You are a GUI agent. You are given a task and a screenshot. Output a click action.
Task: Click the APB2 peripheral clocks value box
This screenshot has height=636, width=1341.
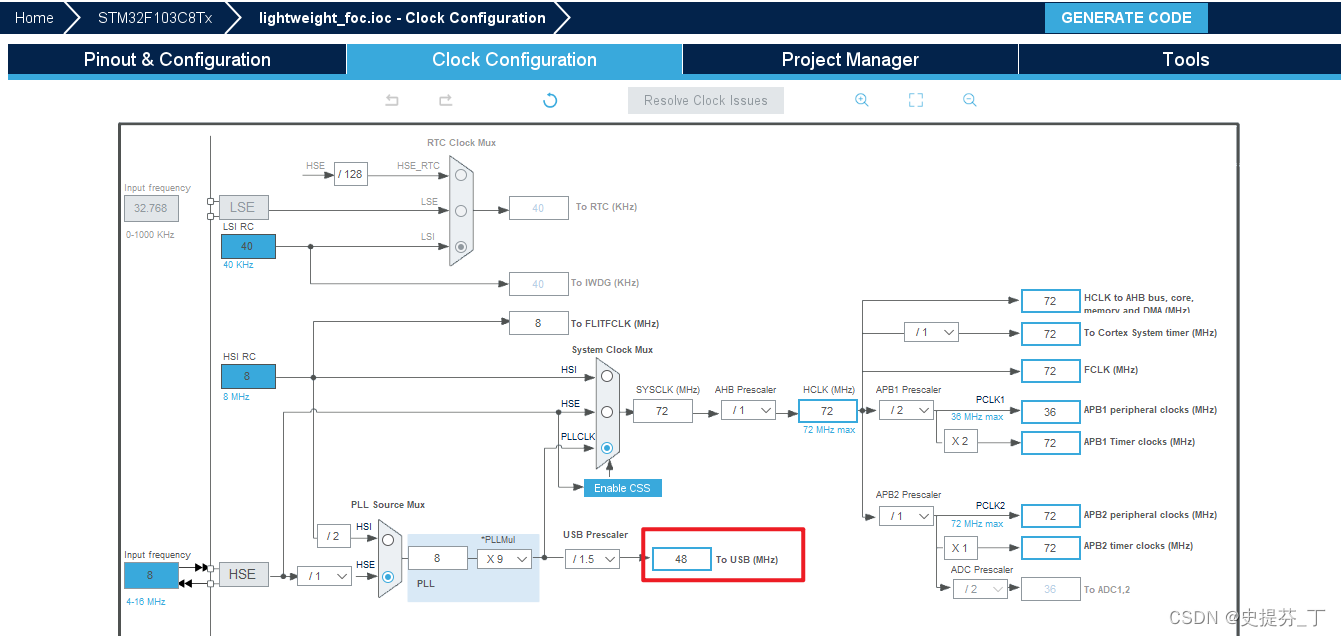(x=1050, y=516)
